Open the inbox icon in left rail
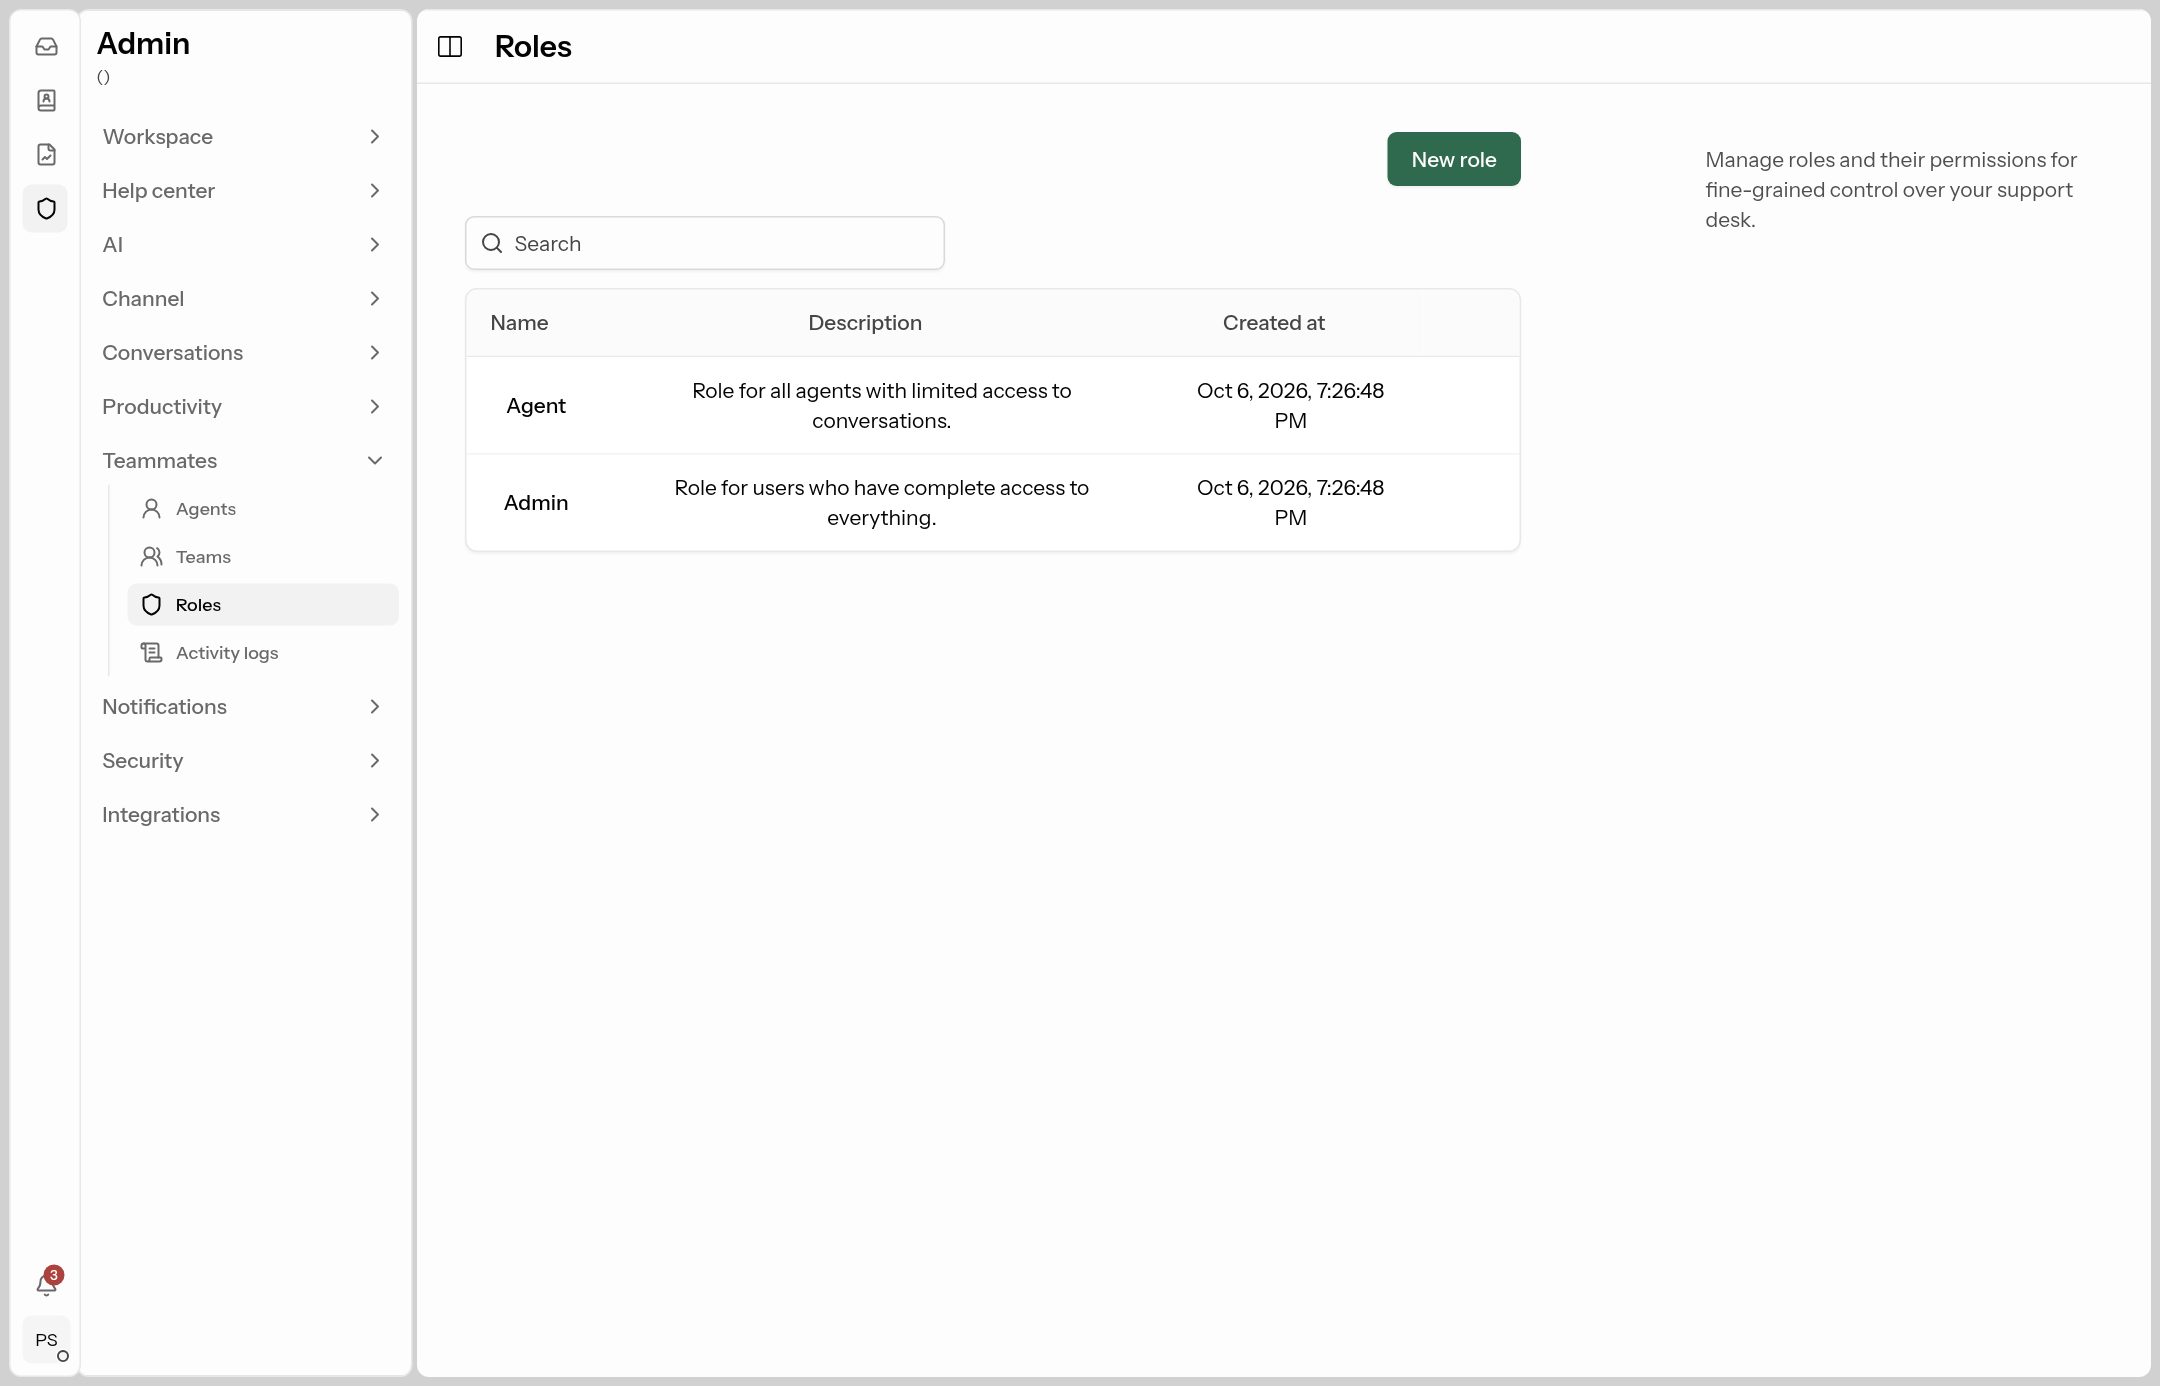 tap(46, 47)
